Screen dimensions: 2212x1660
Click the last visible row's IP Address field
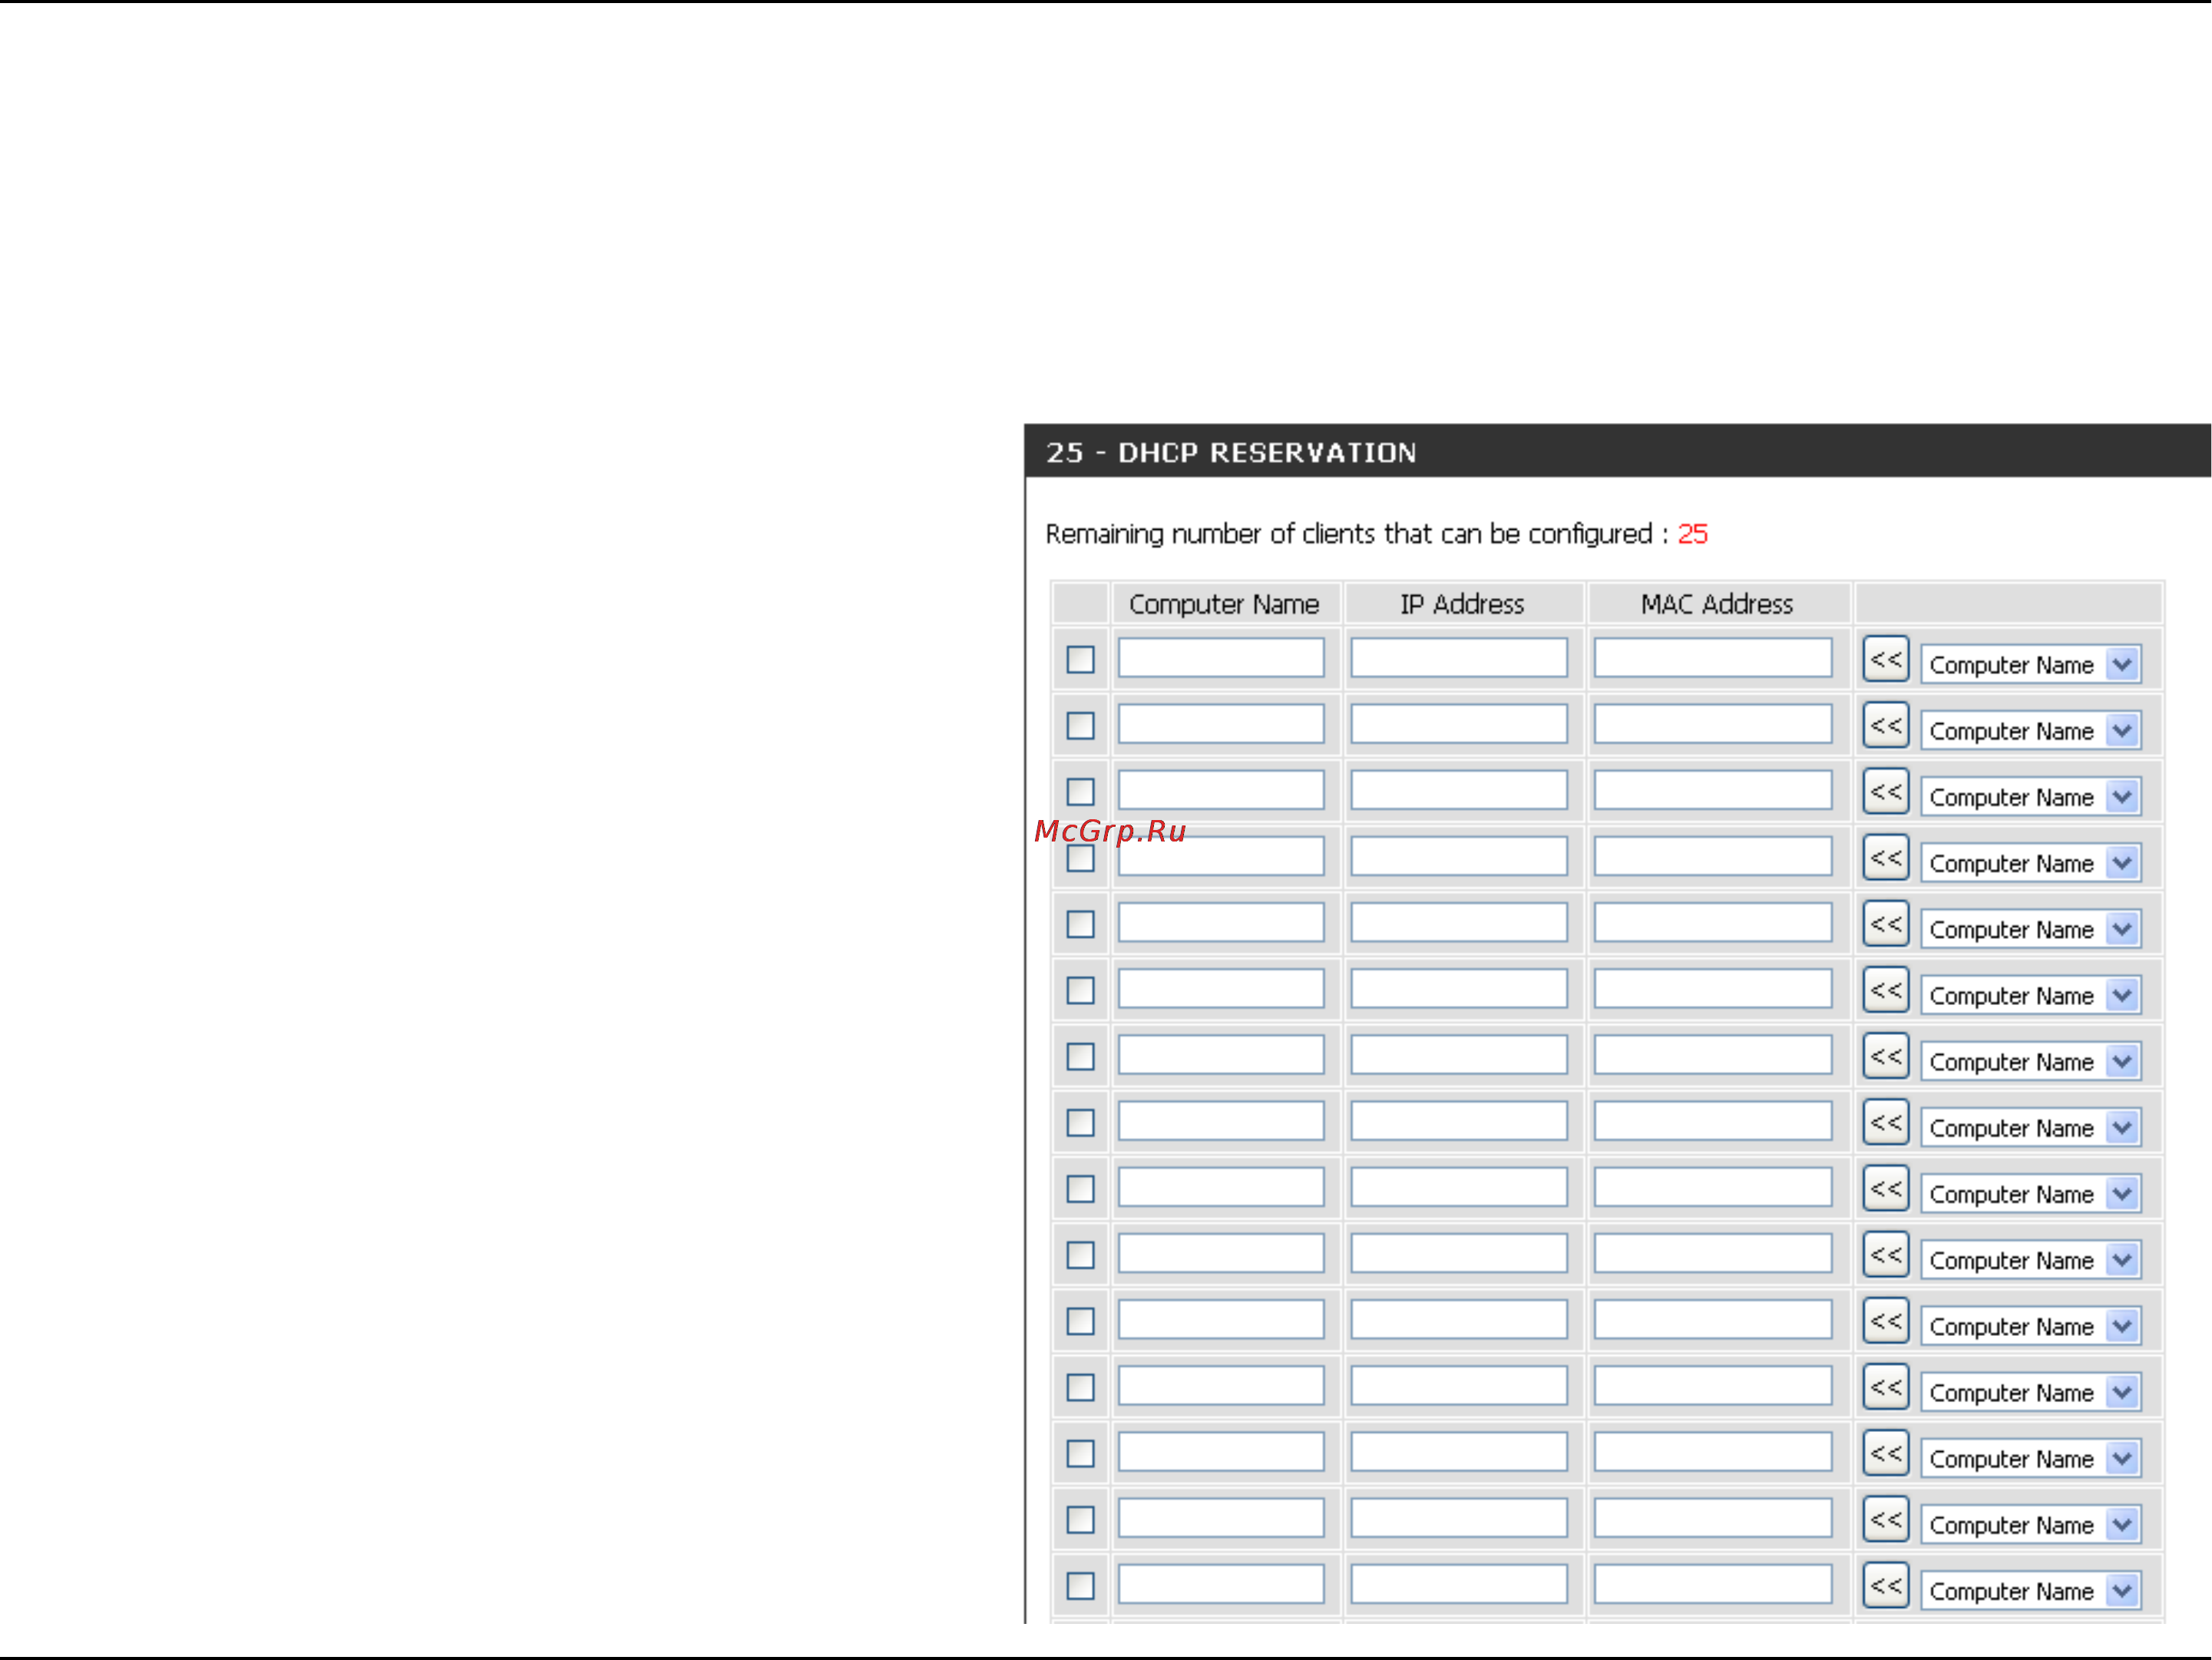[1459, 1584]
